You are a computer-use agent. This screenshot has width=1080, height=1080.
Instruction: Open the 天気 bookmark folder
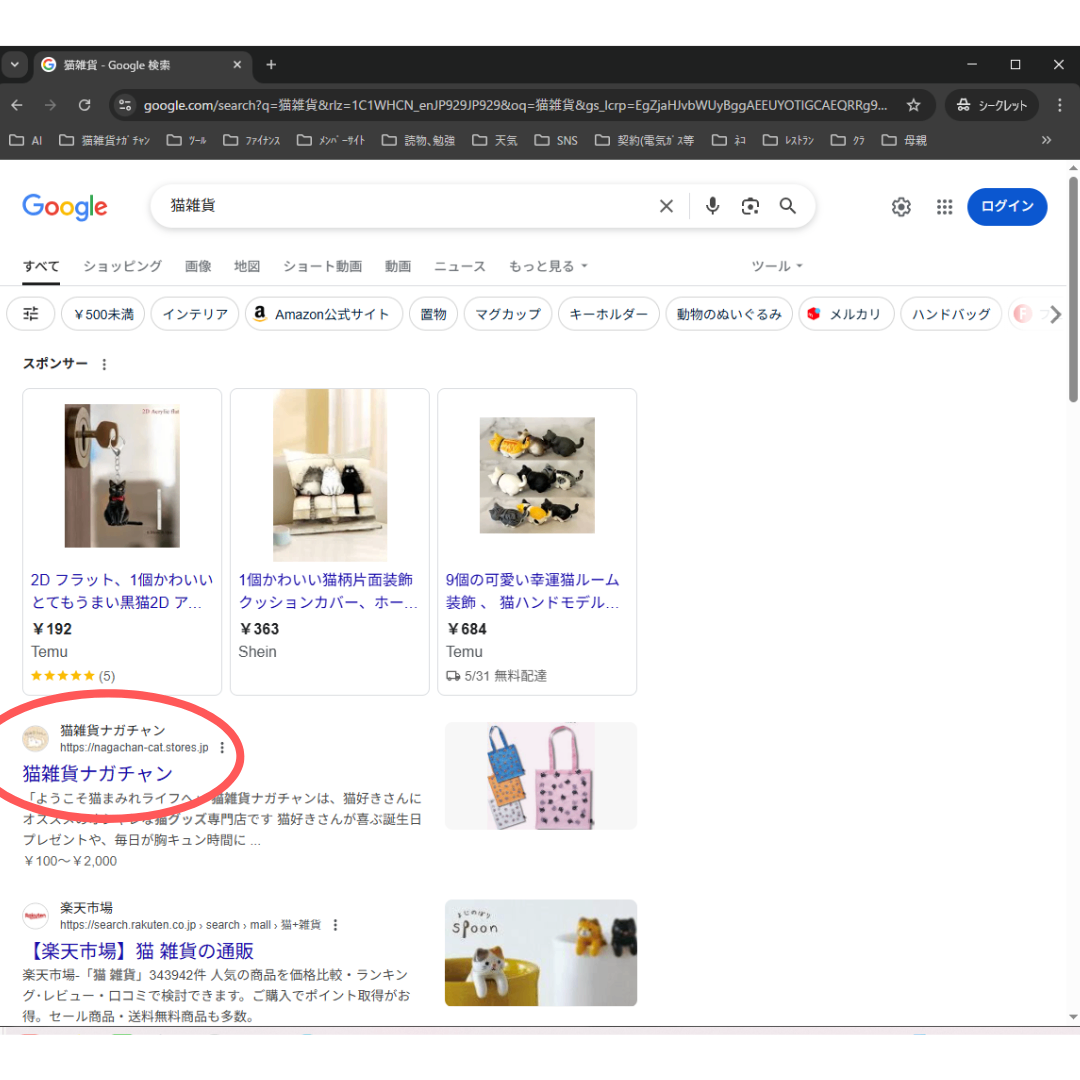point(495,141)
